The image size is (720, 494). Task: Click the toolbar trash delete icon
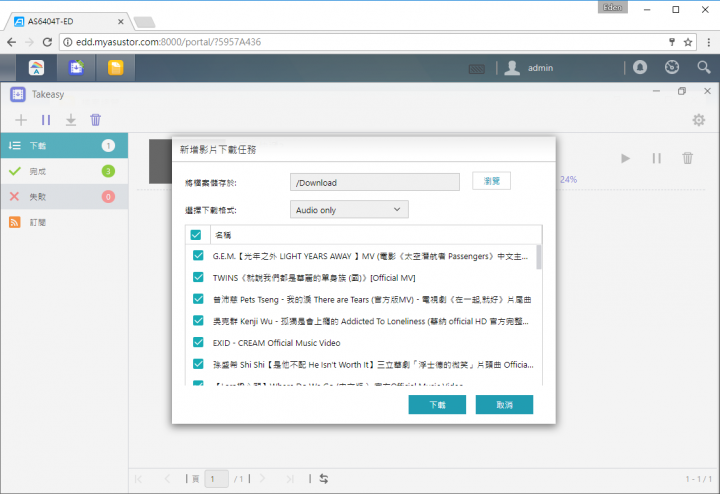tap(96, 120)
